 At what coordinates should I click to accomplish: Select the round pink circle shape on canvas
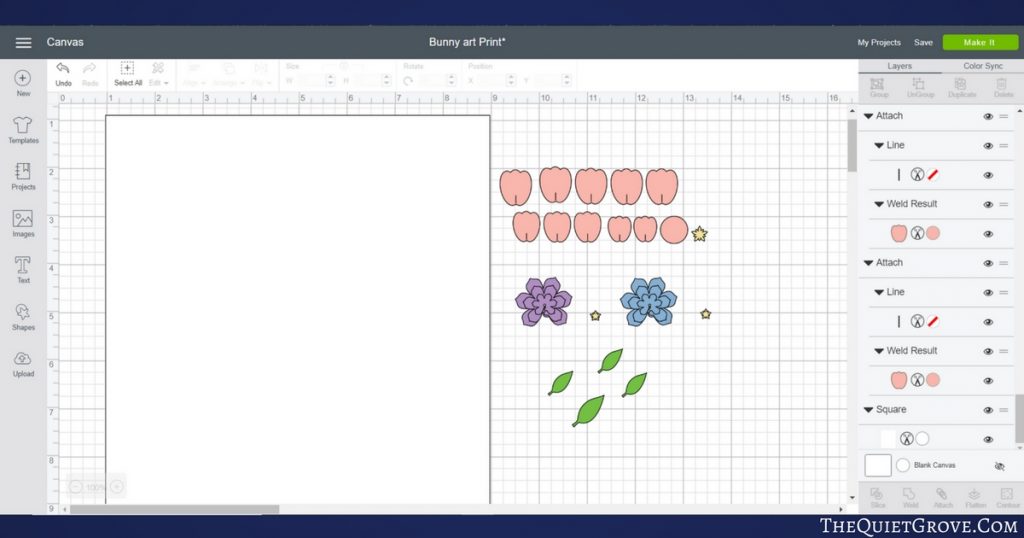(x=674, y=230)
